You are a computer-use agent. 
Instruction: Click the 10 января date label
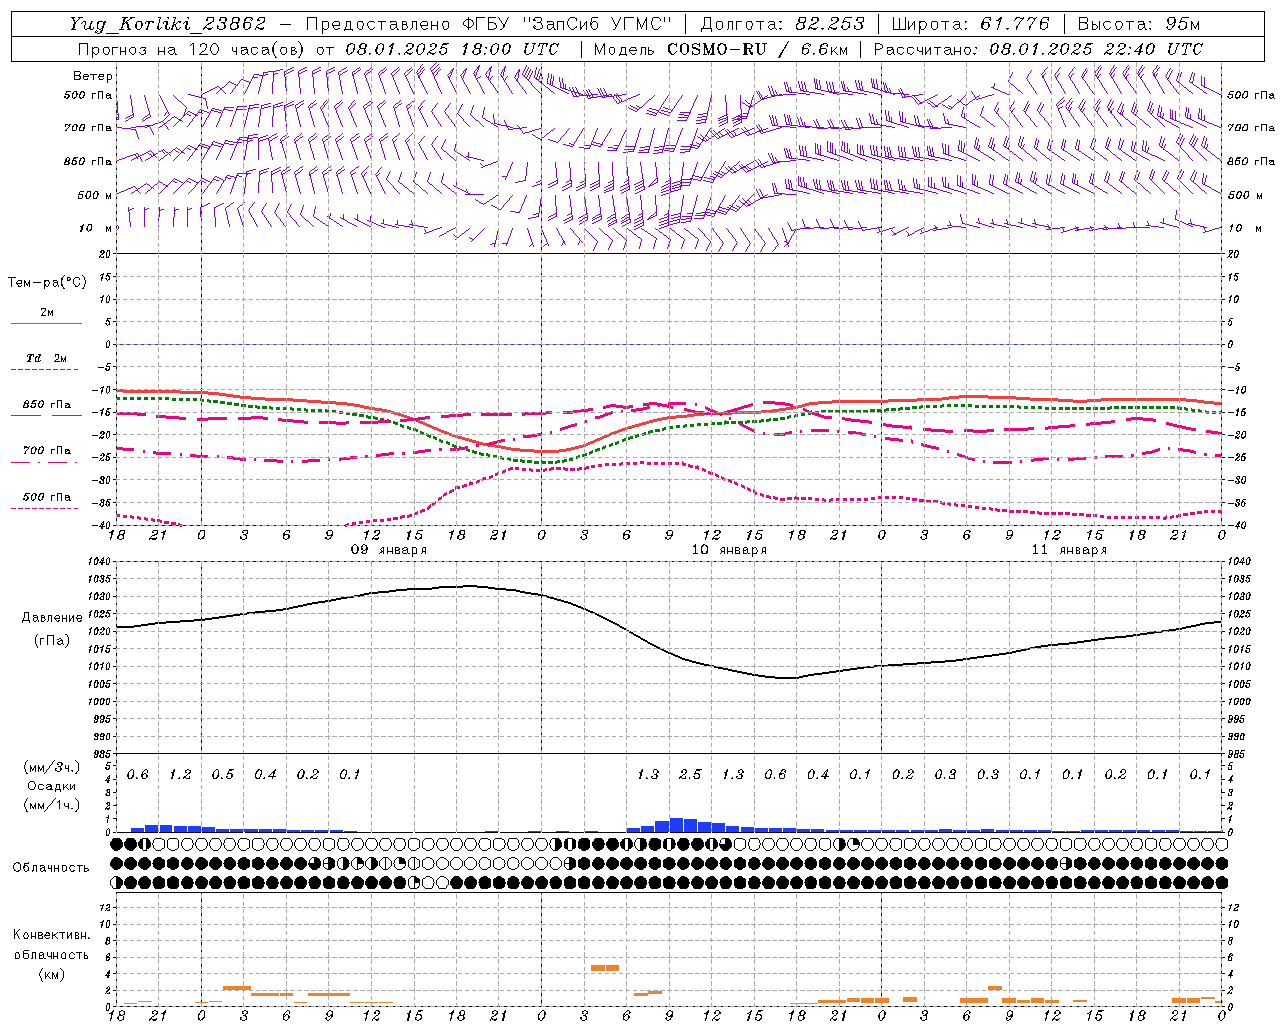coord(729,550)
